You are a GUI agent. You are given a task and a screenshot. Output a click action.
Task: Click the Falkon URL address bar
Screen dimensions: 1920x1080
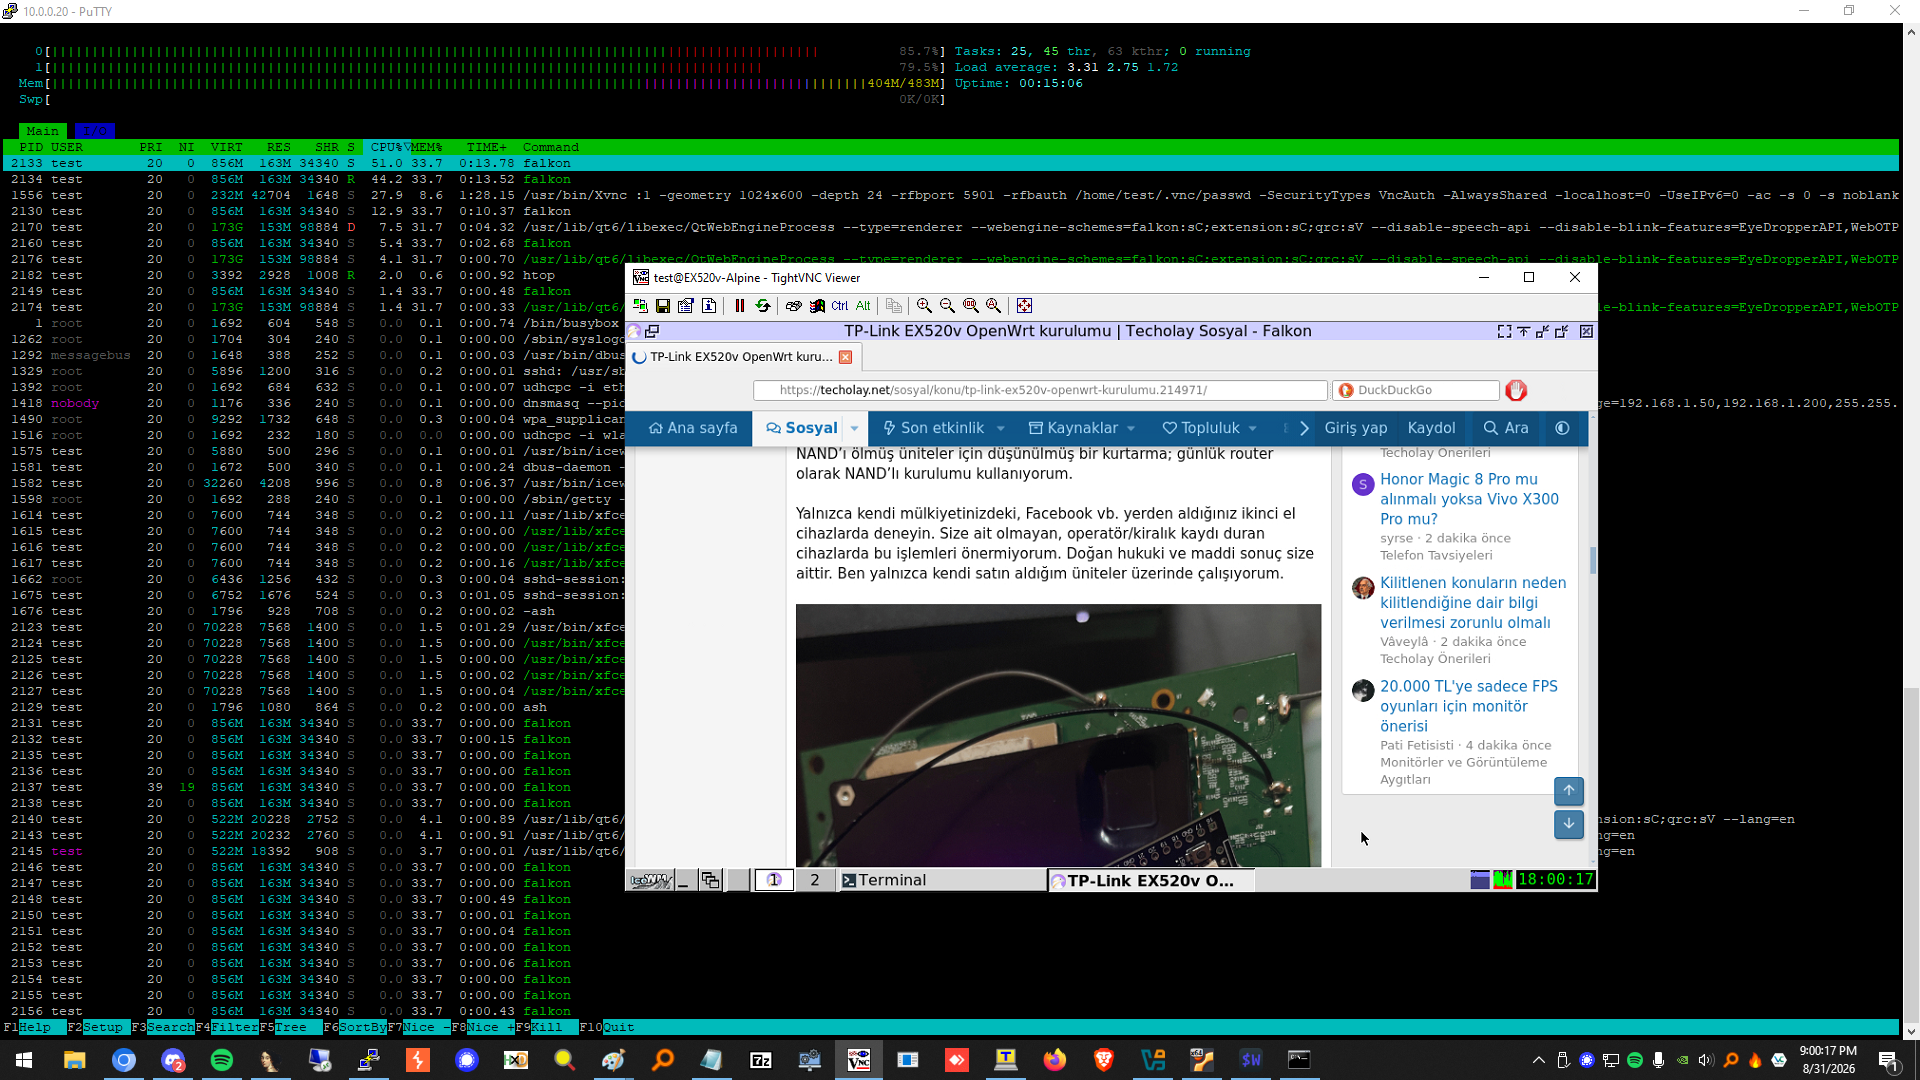(1040, 390)
